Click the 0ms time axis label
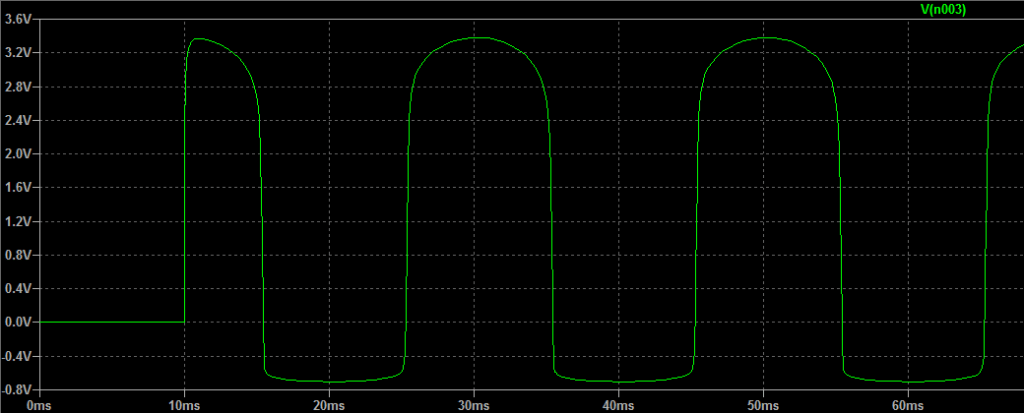 (x=39, y=405)
